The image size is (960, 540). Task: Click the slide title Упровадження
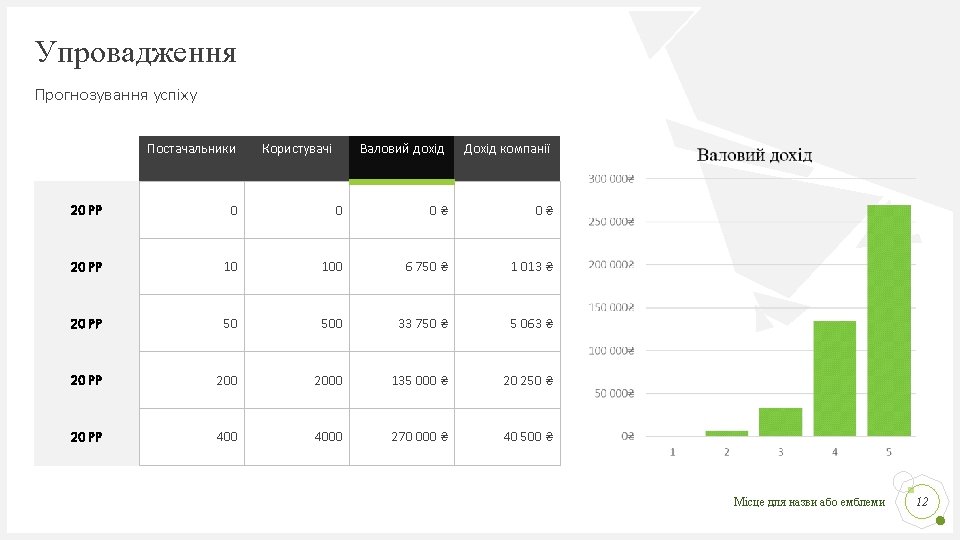click(135, 53)
